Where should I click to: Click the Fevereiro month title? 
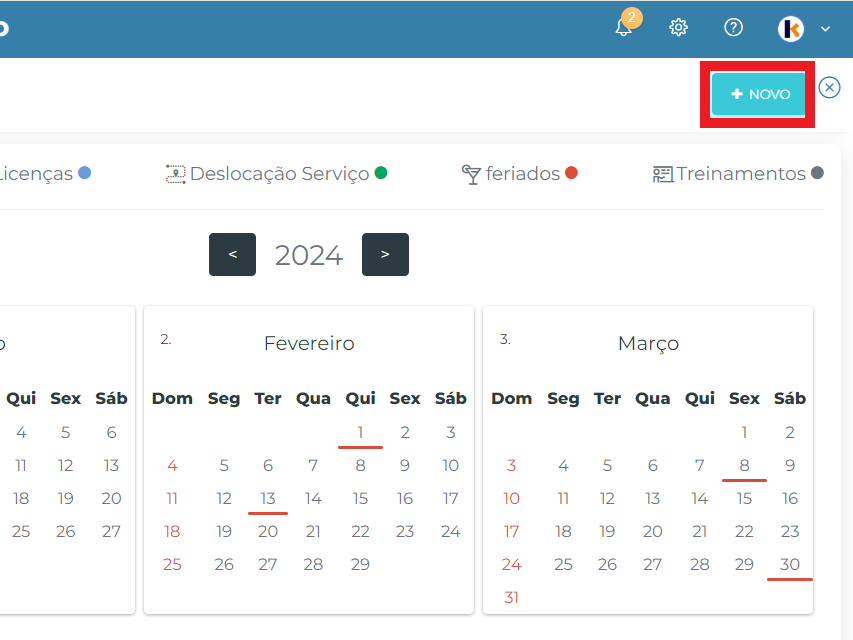pyautogui.click(x=309, y=343)
